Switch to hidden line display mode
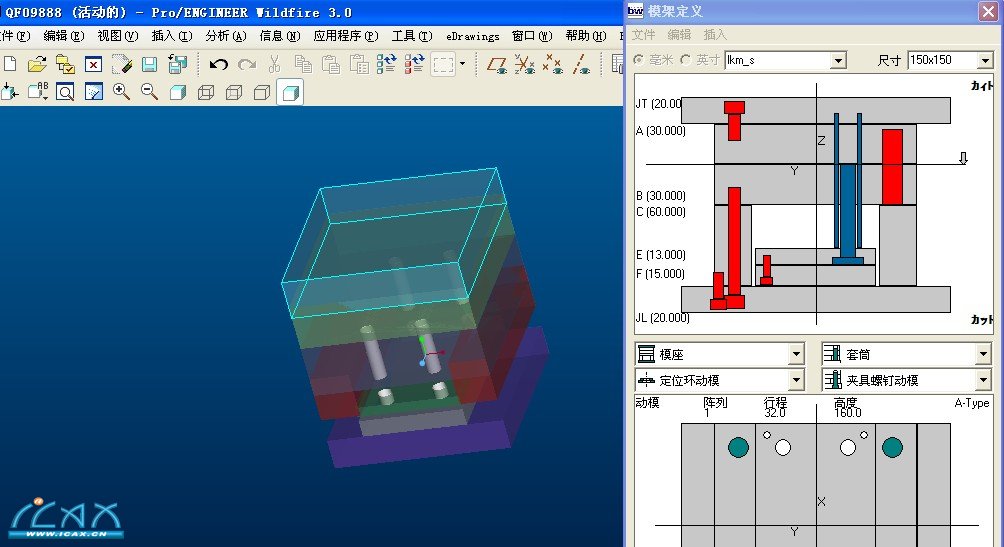 pos(234,92)
